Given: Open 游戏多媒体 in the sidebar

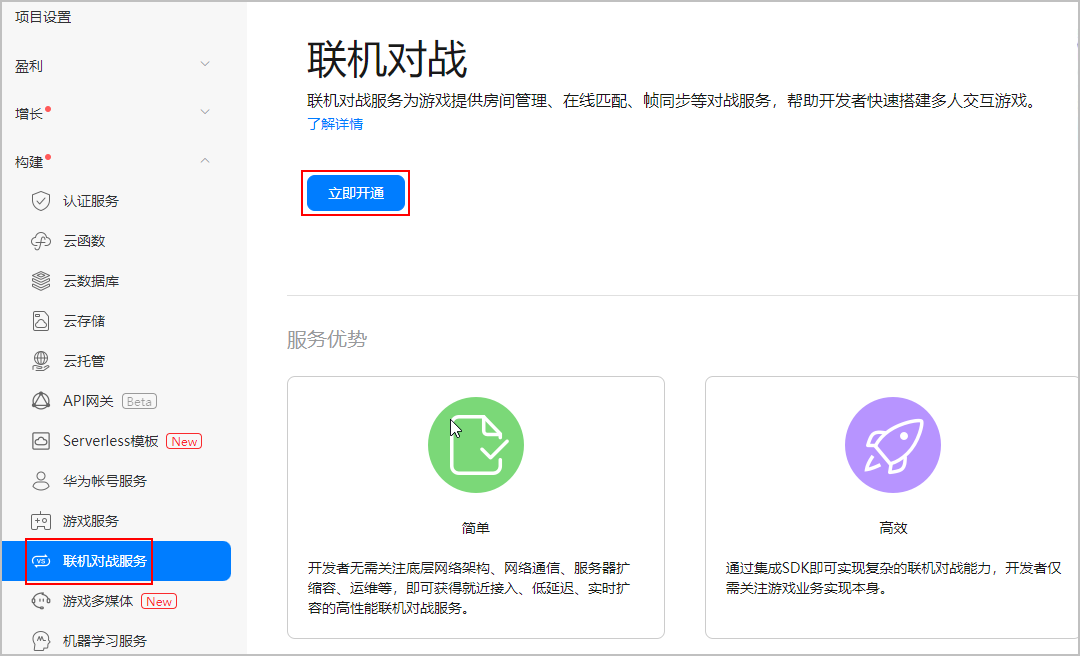Looking at the screenshot, I should point(98,601).
